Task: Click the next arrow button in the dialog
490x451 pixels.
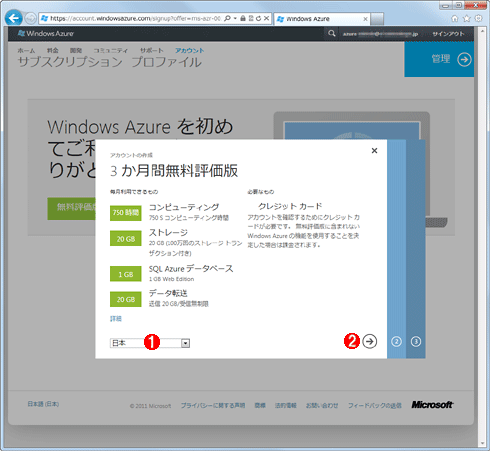Action: click(x=370, y=341)
